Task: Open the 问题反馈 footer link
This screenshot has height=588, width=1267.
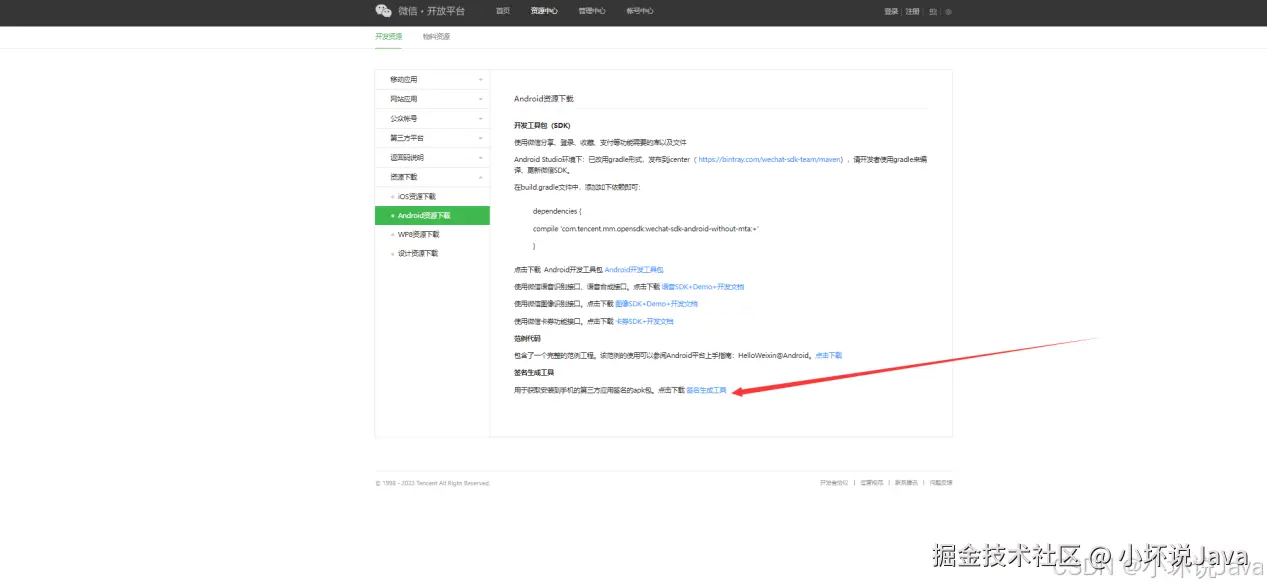Action: pyautogui.click(x=941, y=482)
